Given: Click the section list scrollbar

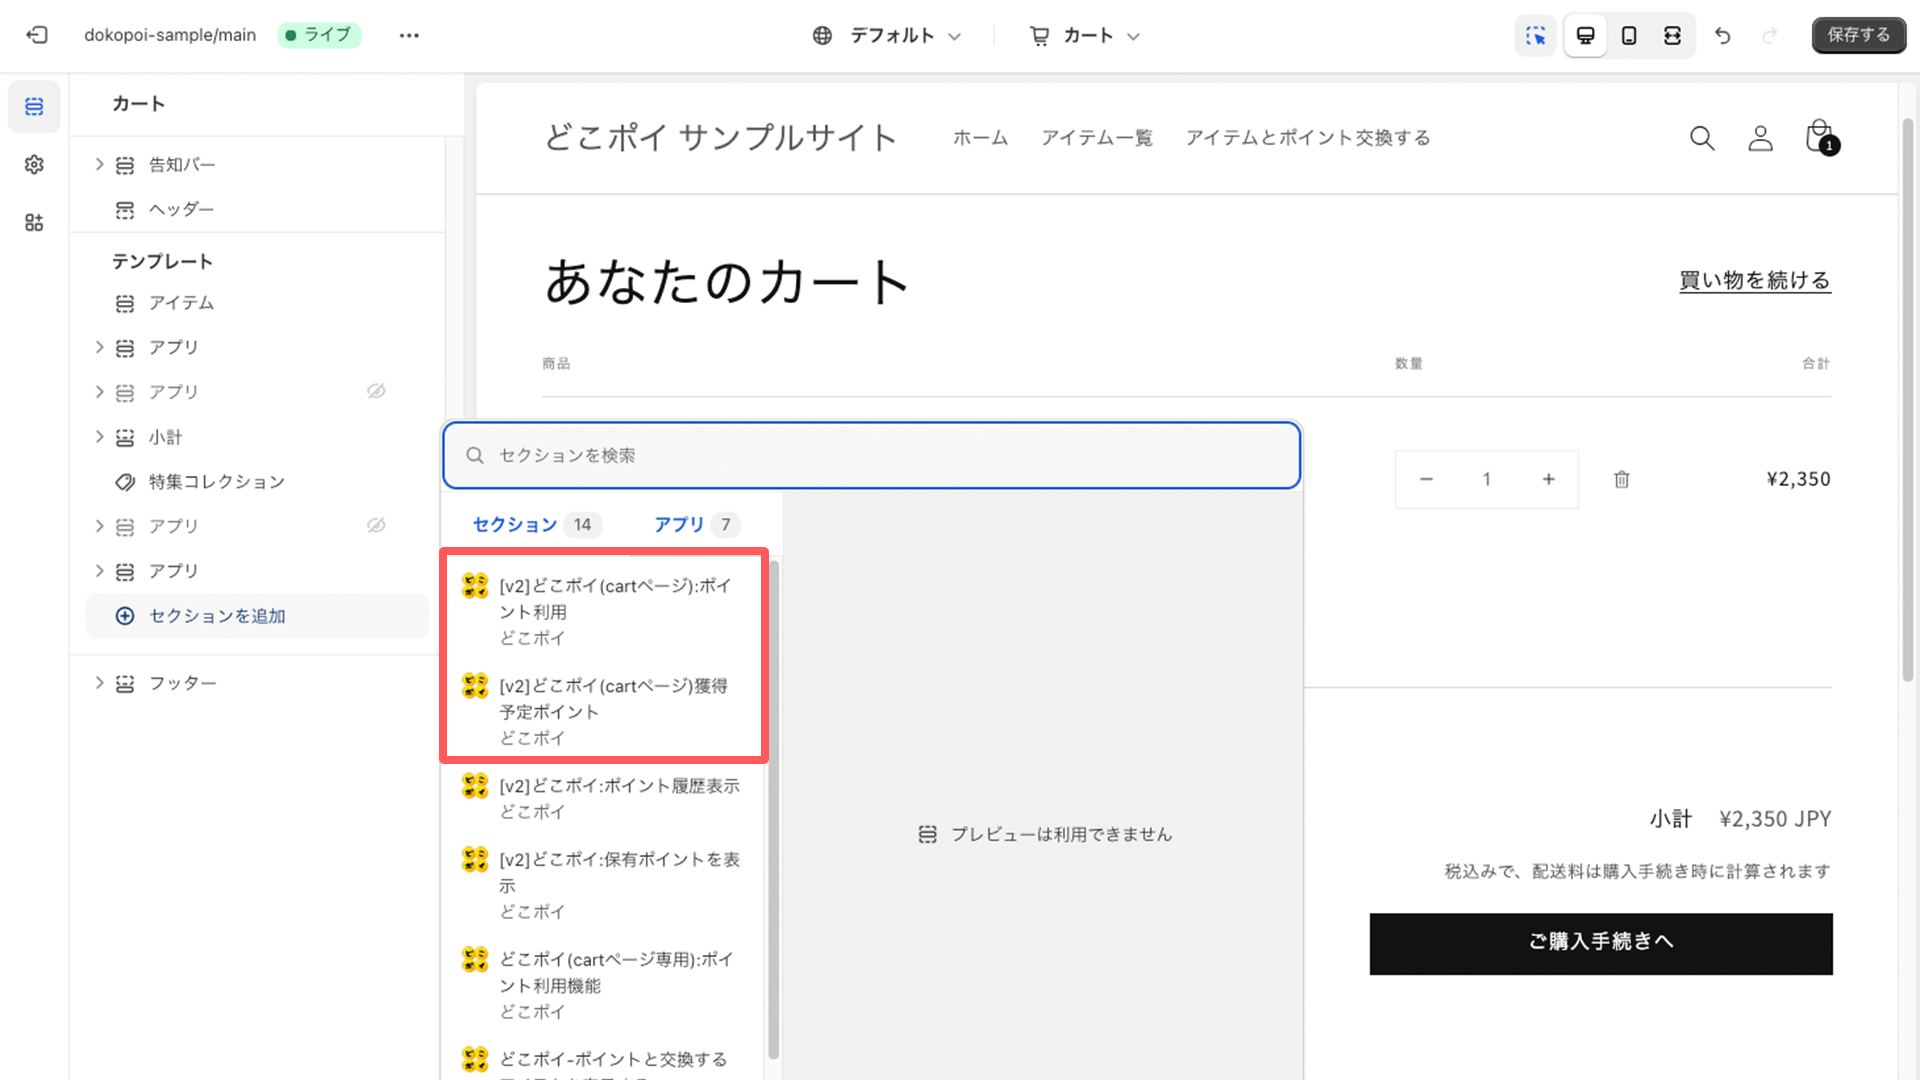Looking at the screenshot, I should pyautogui.click(x=773, y=810).
